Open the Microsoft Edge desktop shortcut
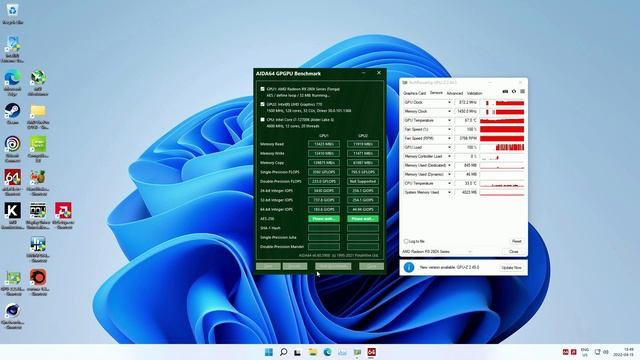Image resolution: width=640 pixels, height=360 pixels. (12, 81)
